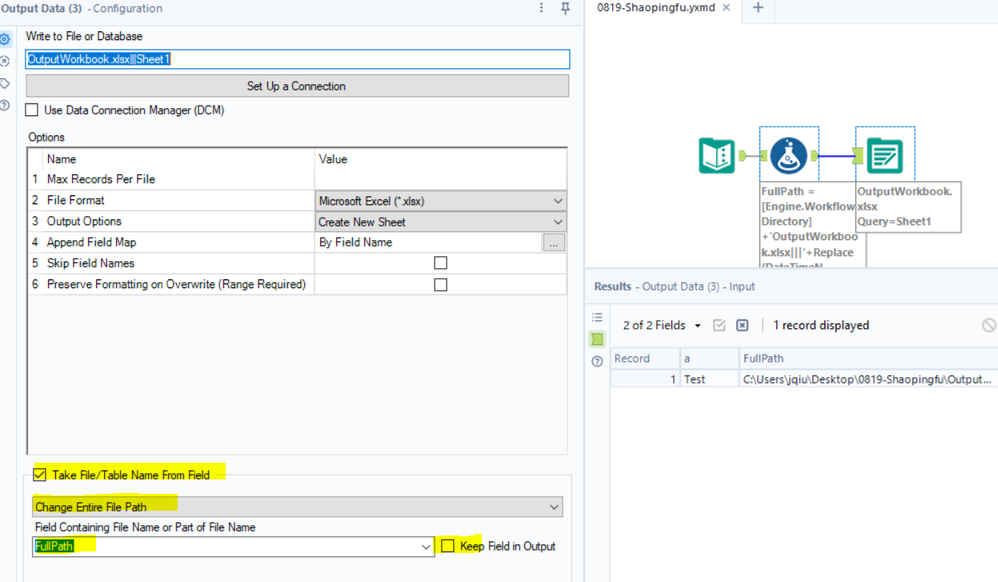Select the Formula flask tool on canvas
The height and width of the screenshot is (582, 998).
click(x=789, y=155)
